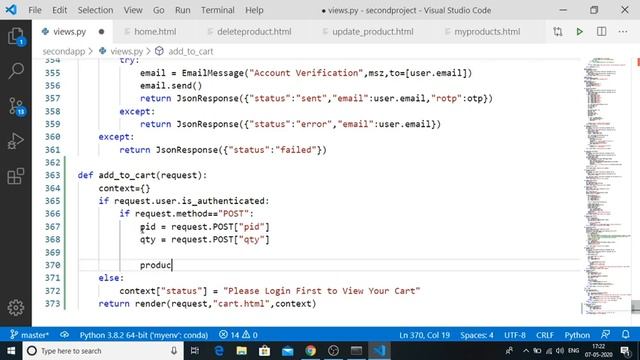Launch Microsoft Edge from taskbar

[219, 351]
